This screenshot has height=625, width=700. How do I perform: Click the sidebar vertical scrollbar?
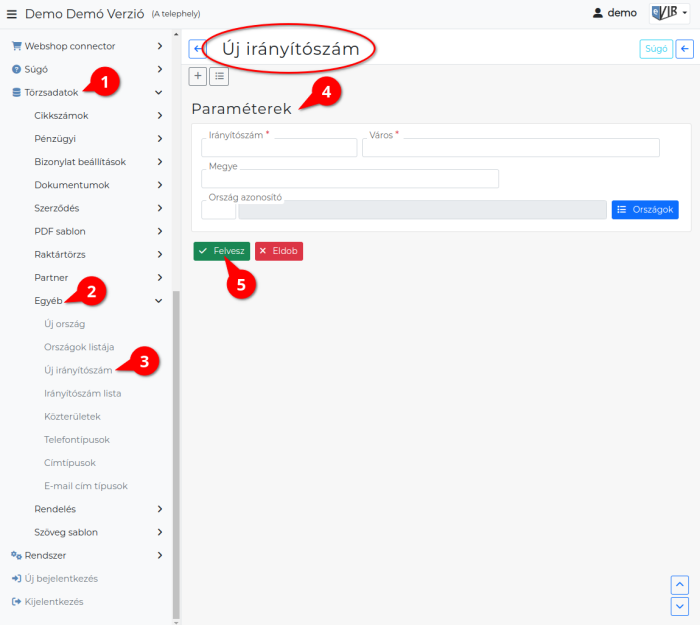point(176,454)
